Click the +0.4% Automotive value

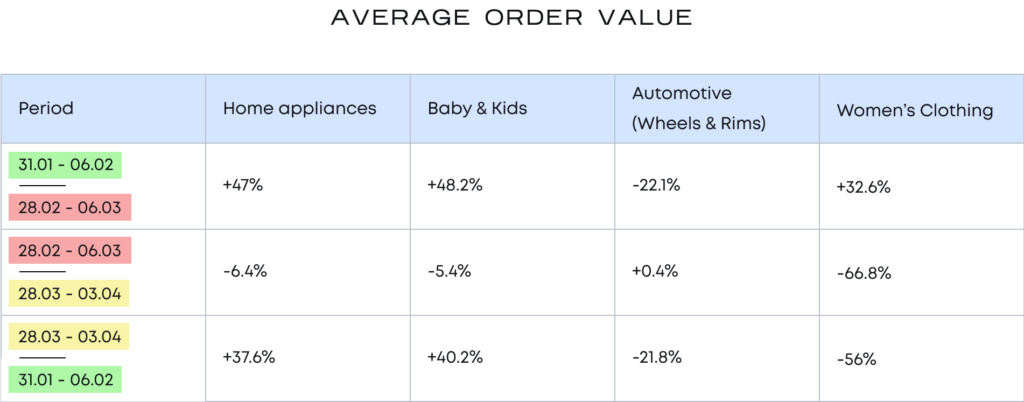pyautogui.click(x=655, y=272)
